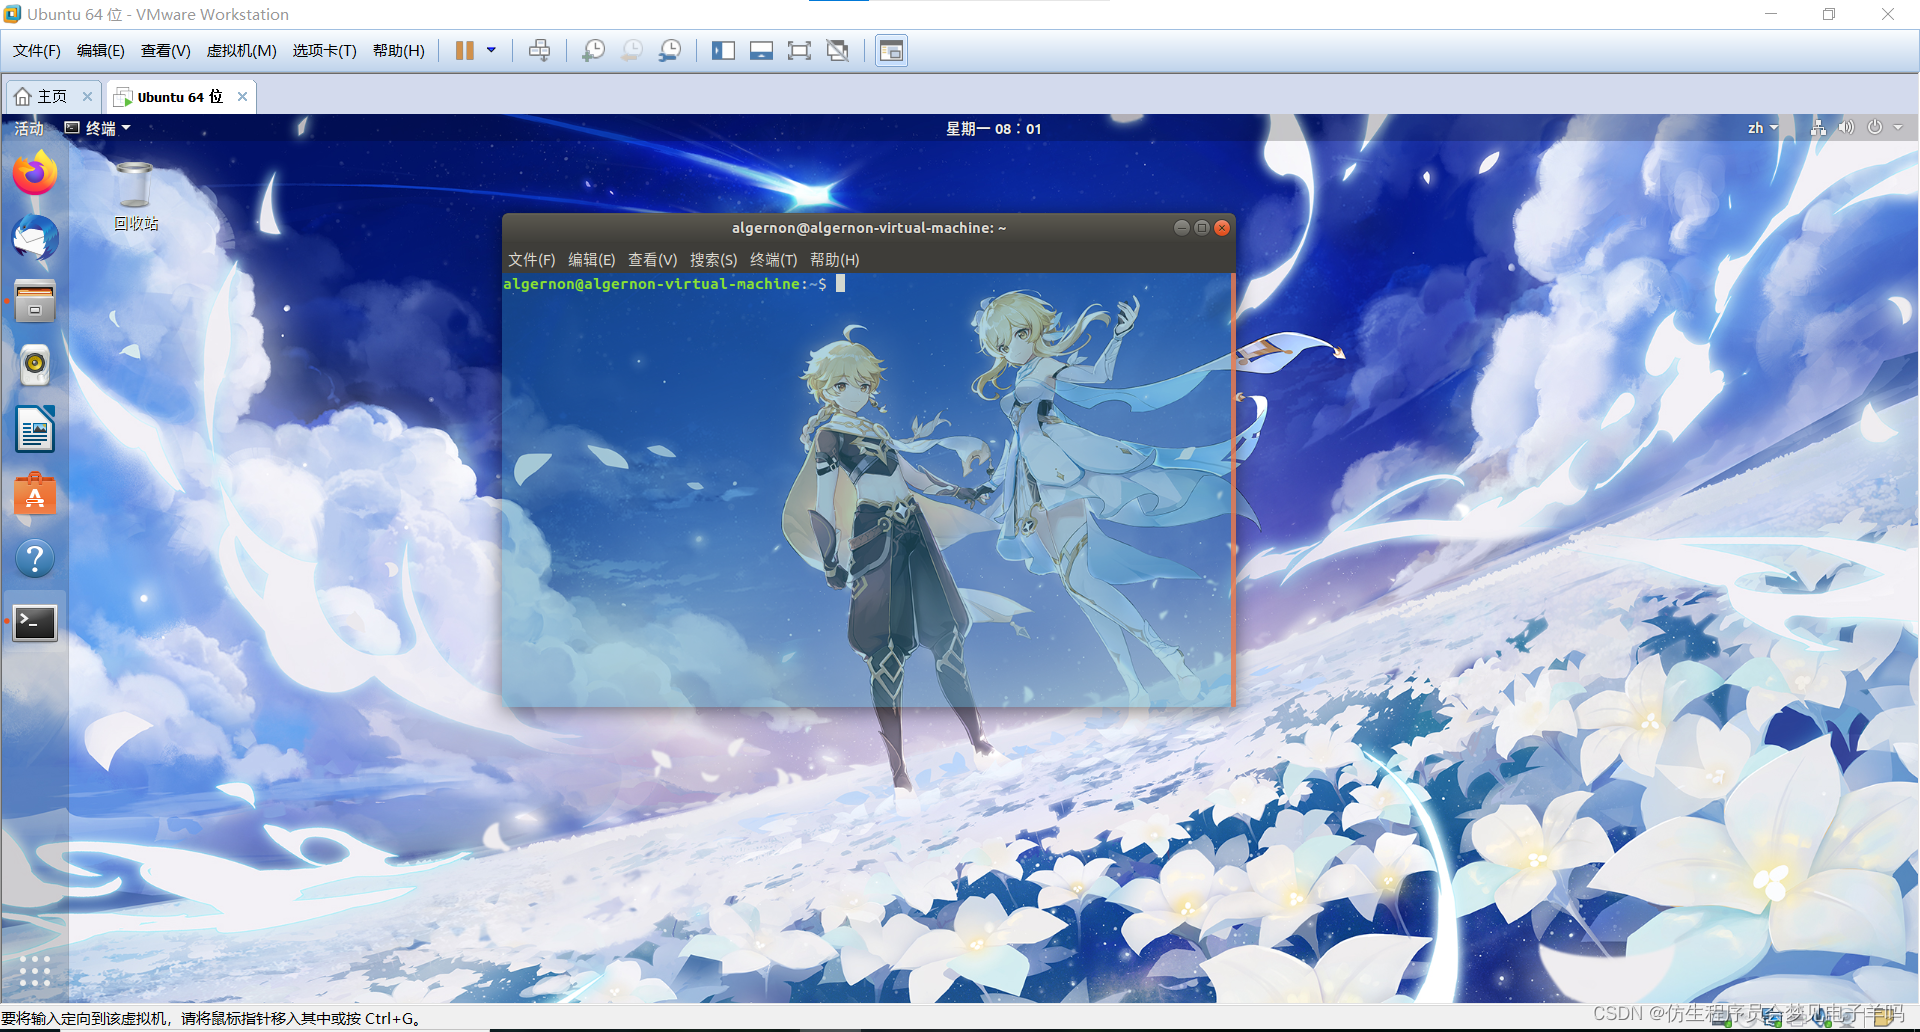Image resolution: width=1920 pixels, height=1032 pixels.
Task: Open the VMware 文件(F) menu
Action: pos(37,51)
